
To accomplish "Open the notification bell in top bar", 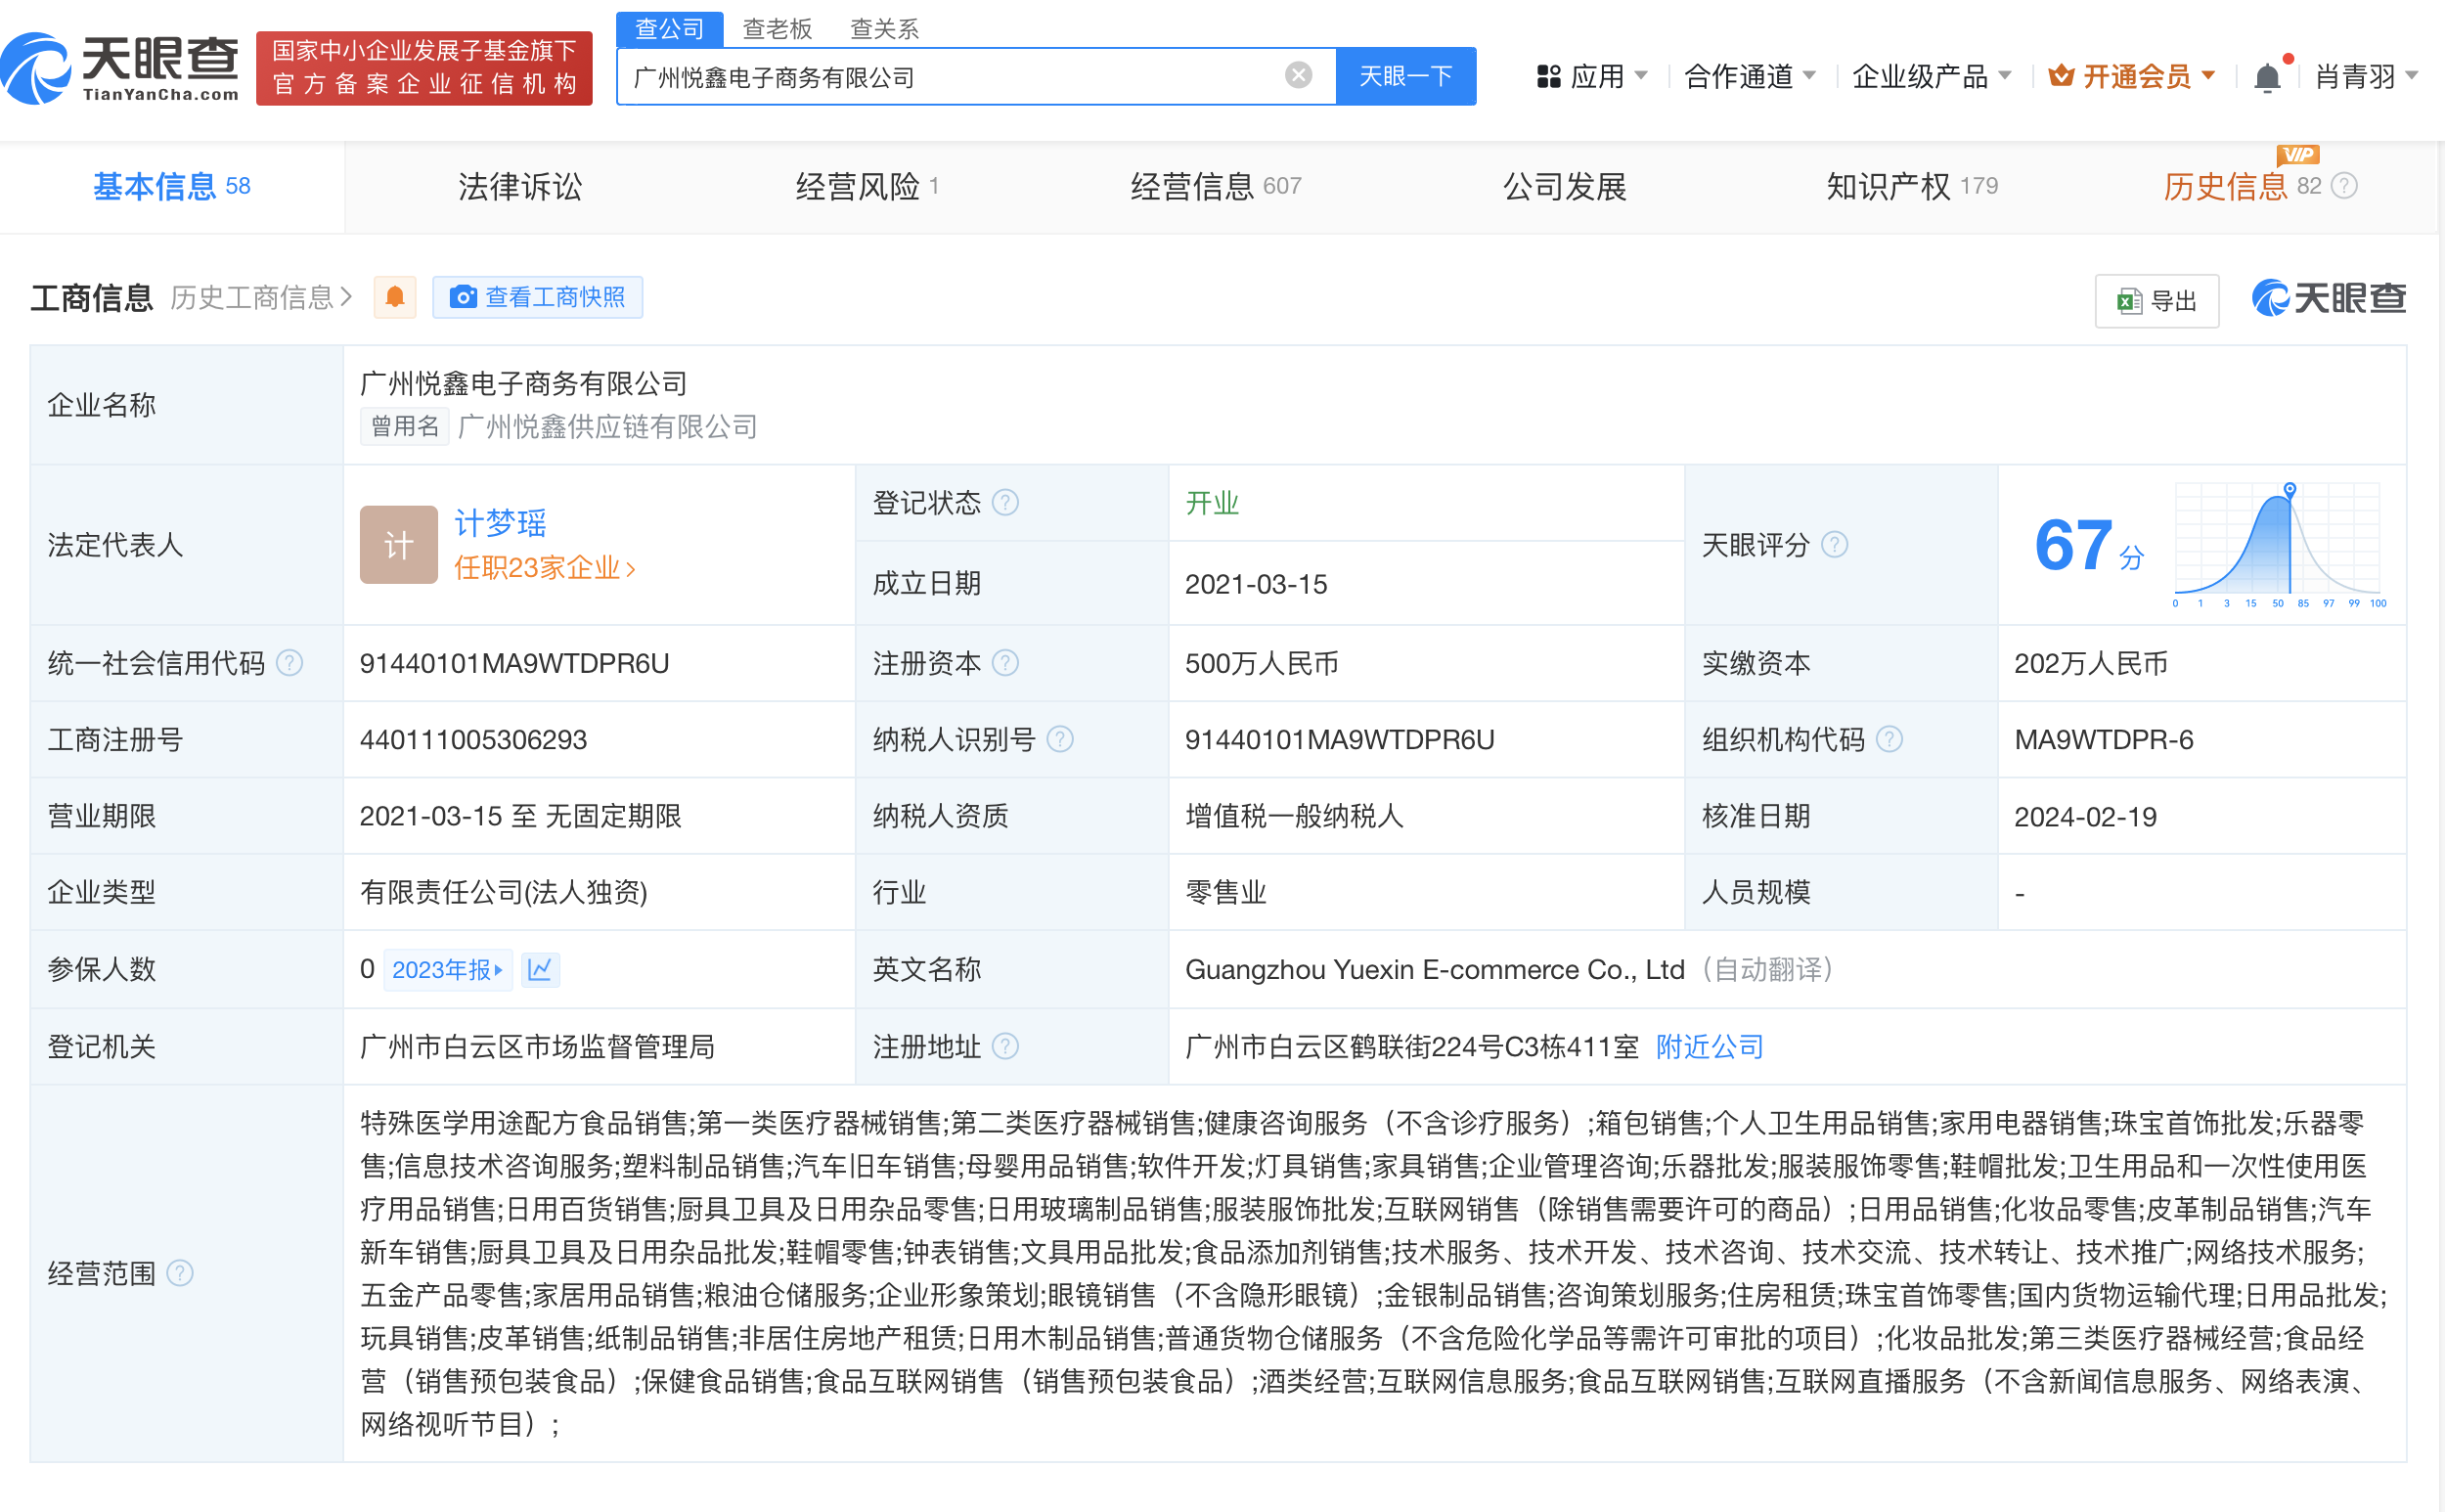I will (x=2268, y=76).
